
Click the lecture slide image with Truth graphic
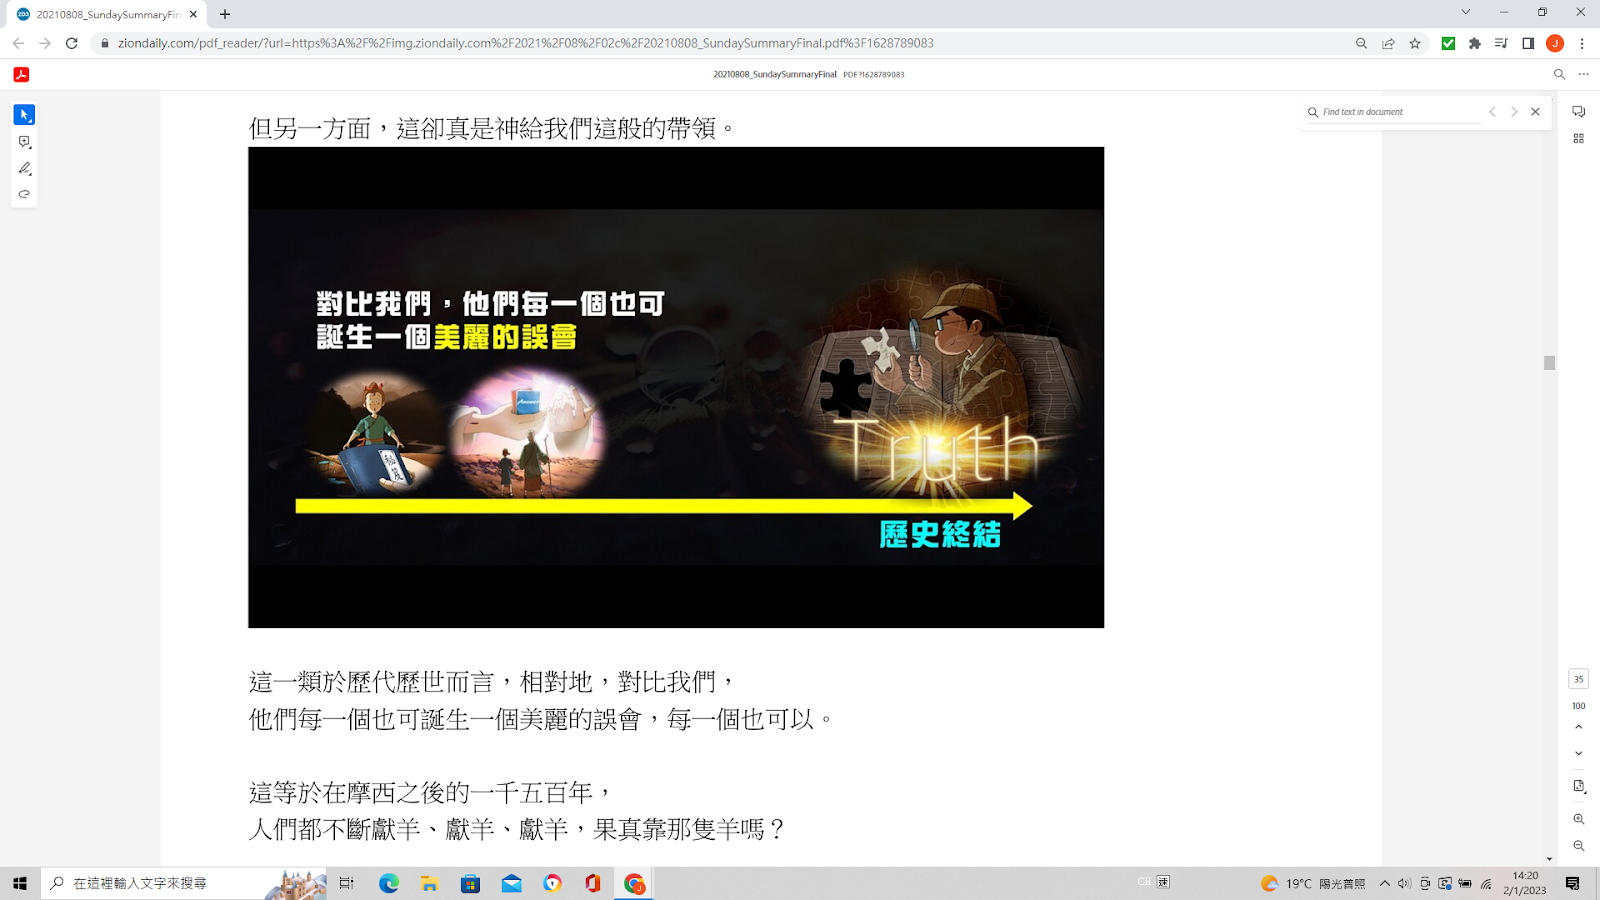click(x=676, y=388)
